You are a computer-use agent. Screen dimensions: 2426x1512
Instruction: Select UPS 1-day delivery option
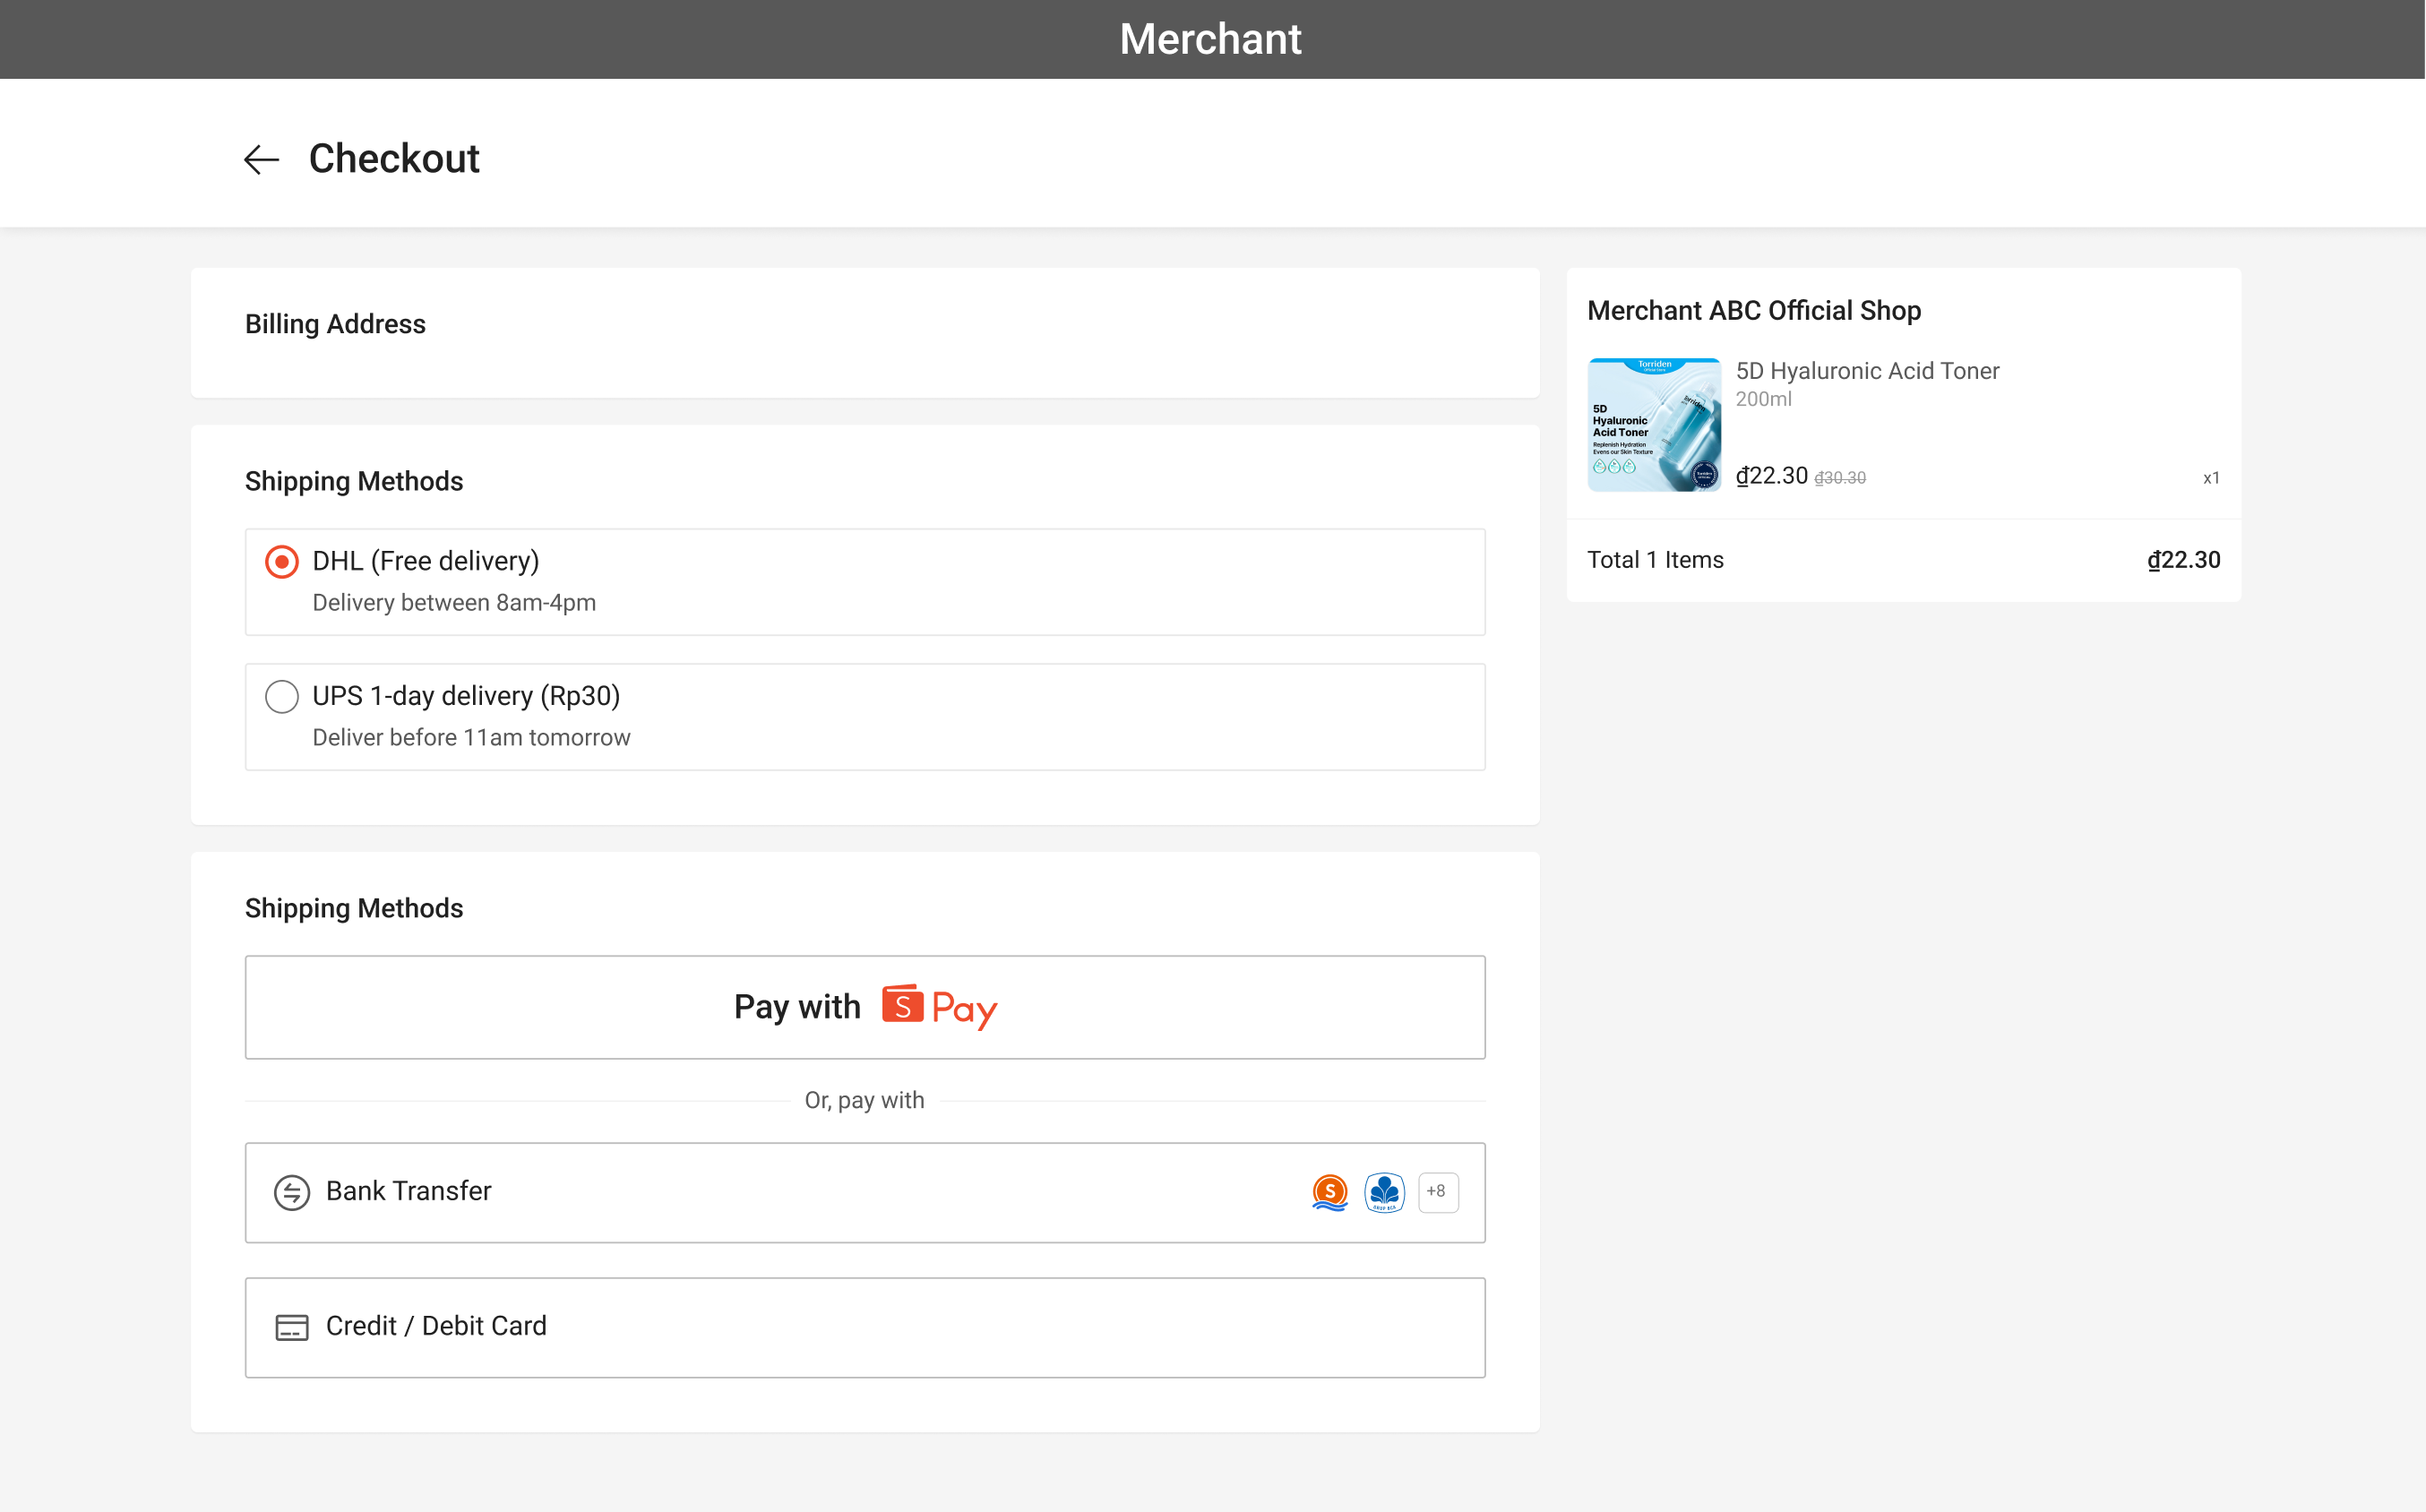point(280,695)
